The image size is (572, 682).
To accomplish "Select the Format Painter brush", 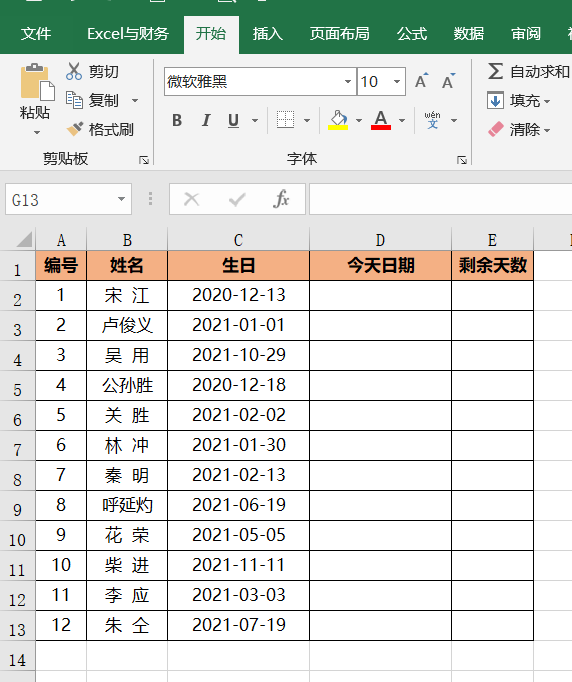I will 74,129.
